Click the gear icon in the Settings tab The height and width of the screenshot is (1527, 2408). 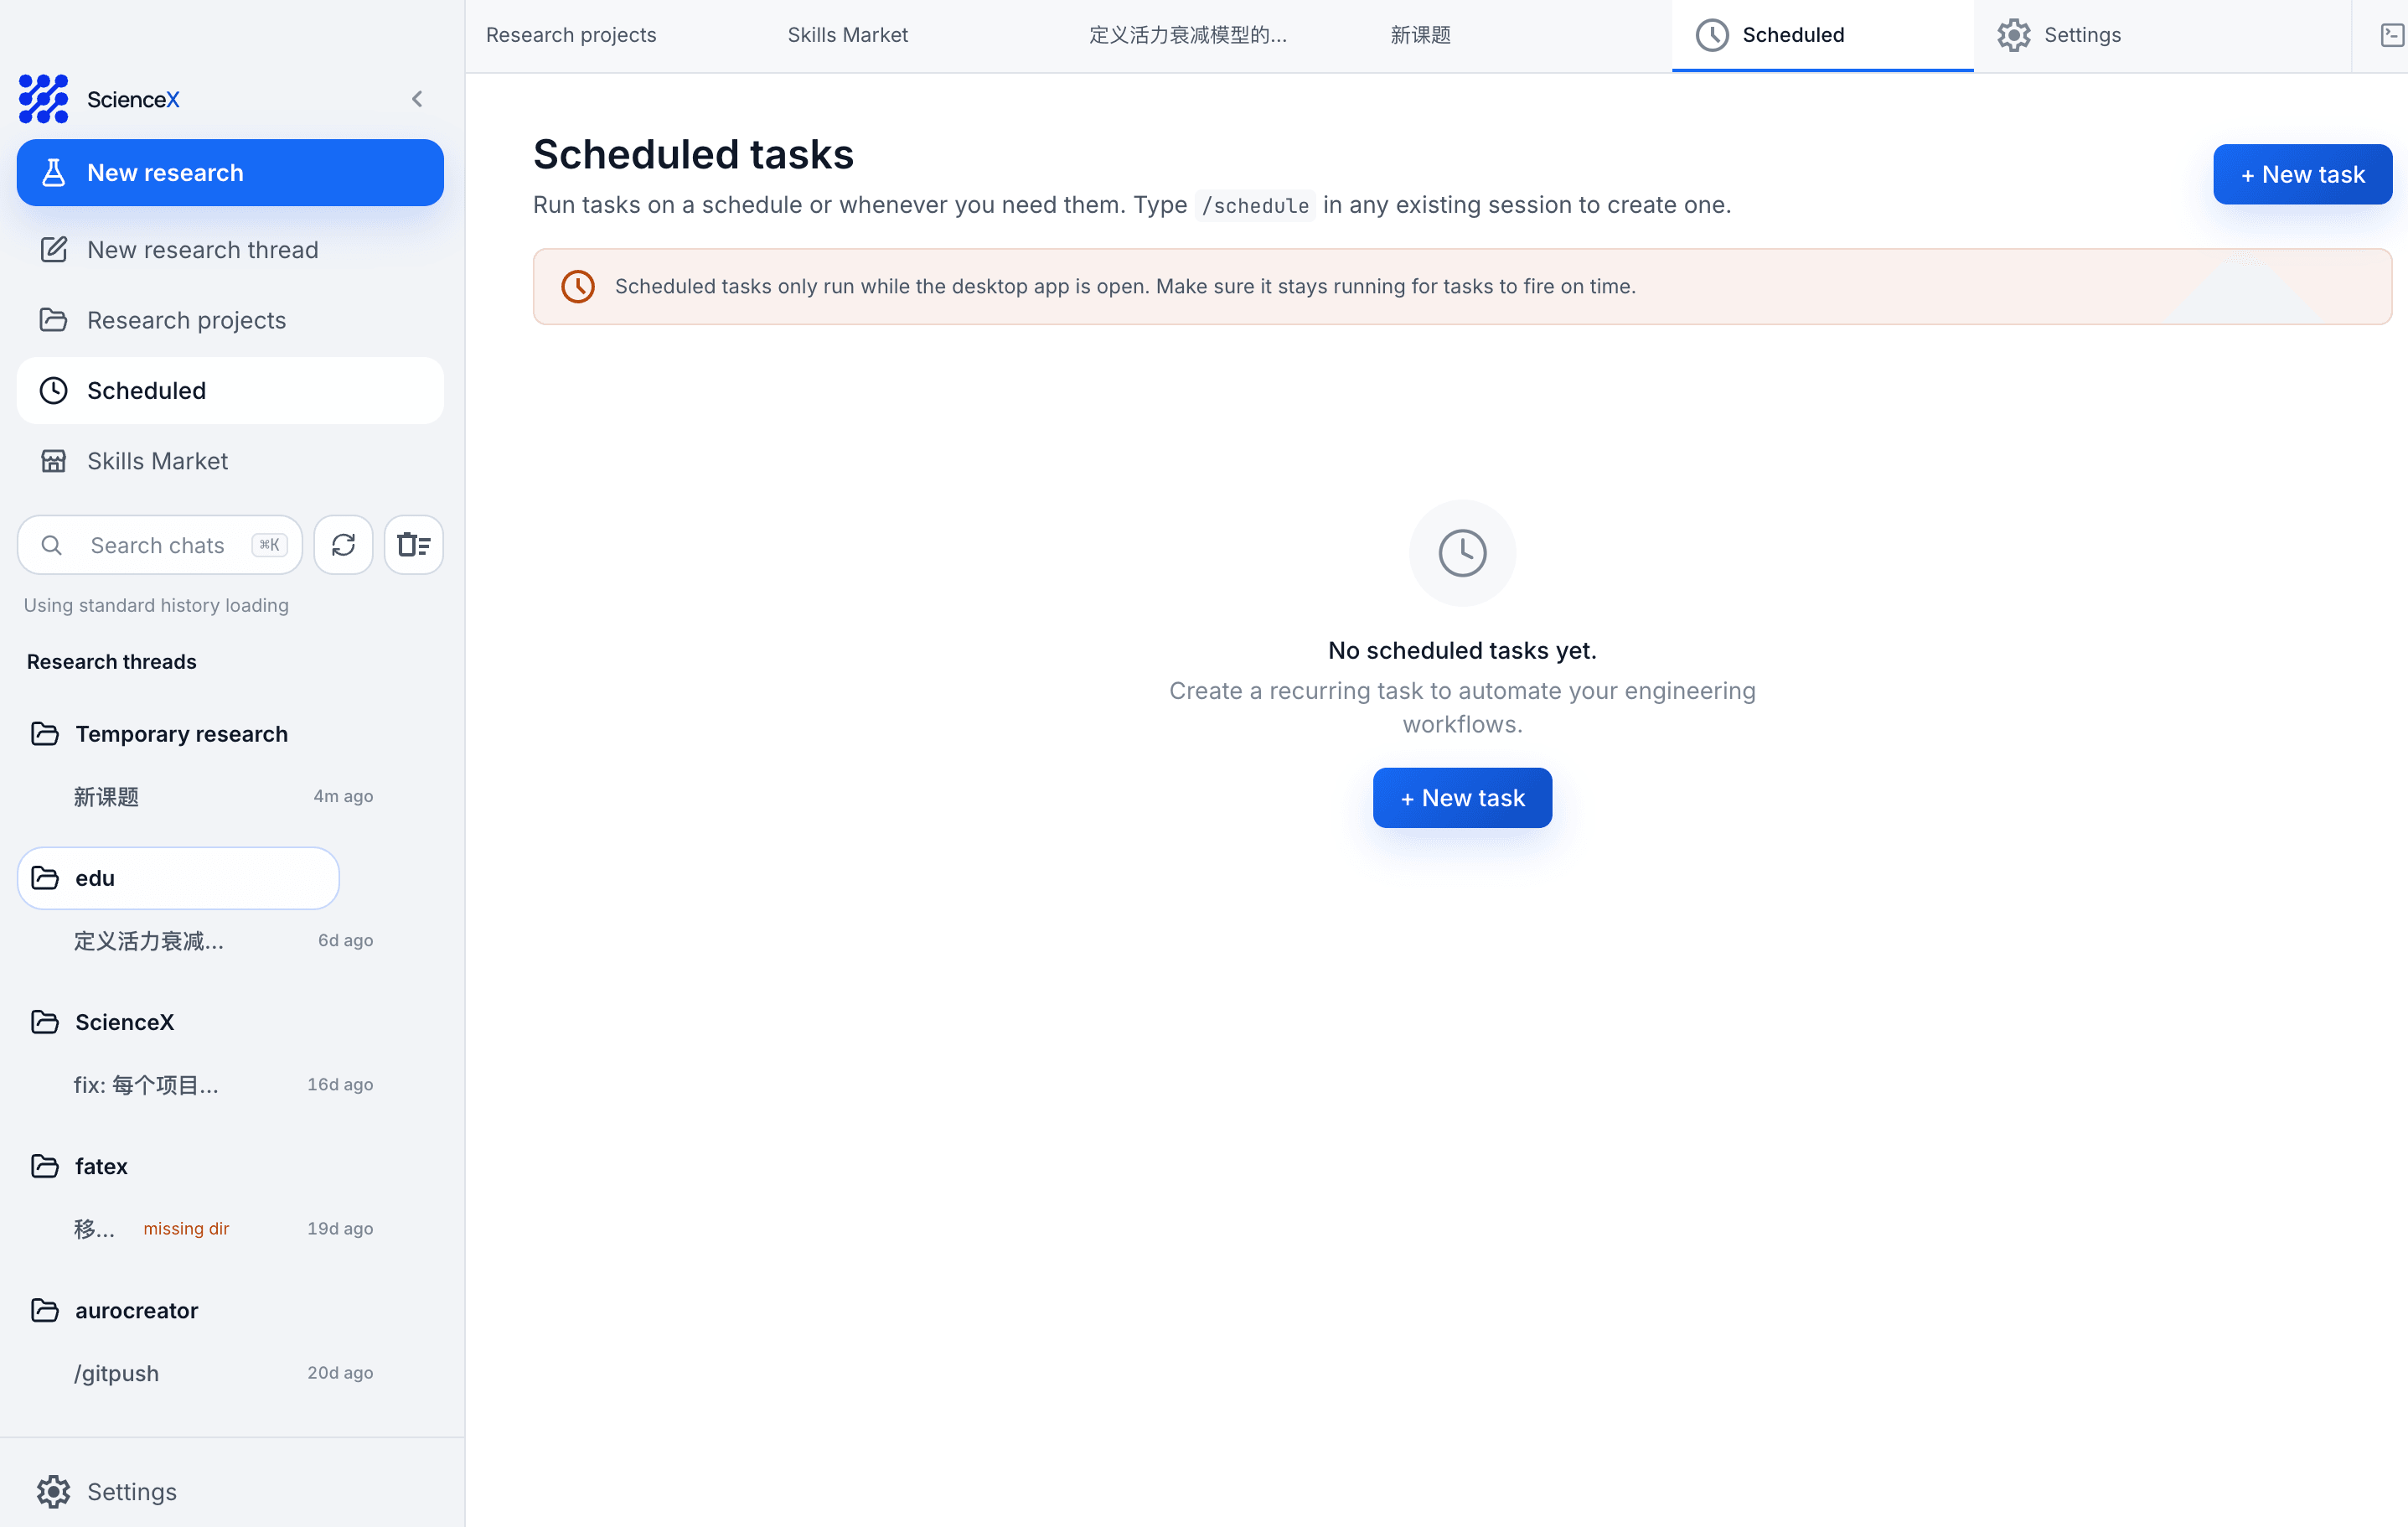2013,35
